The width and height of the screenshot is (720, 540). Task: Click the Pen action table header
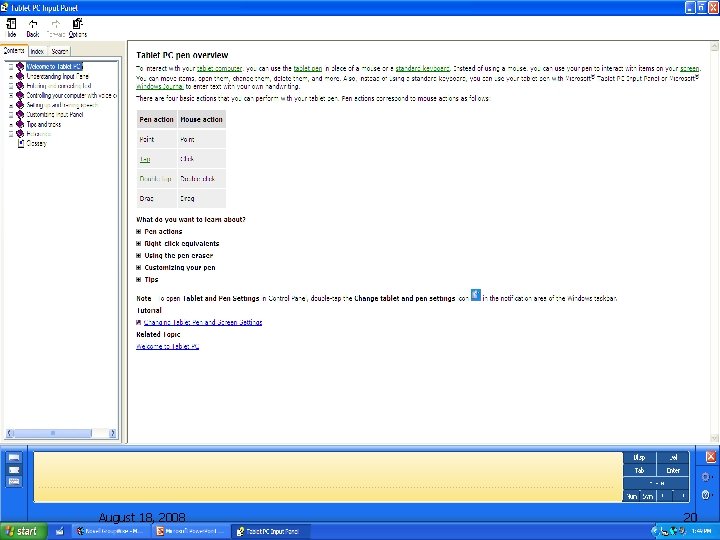click(157, 119)
